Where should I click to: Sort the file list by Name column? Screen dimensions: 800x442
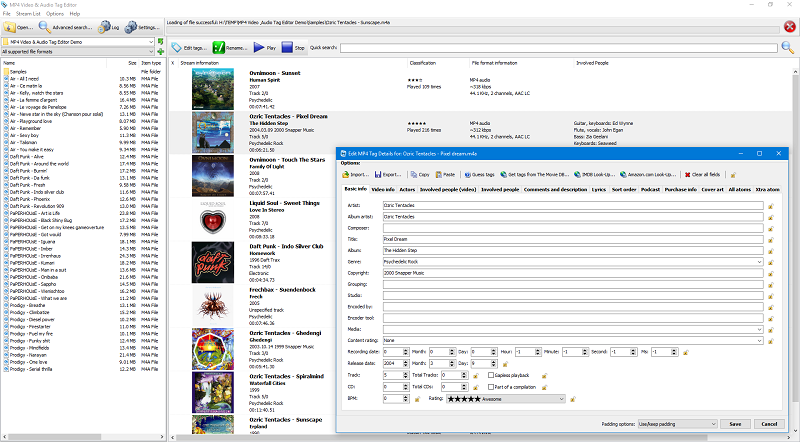pos(54,63)
